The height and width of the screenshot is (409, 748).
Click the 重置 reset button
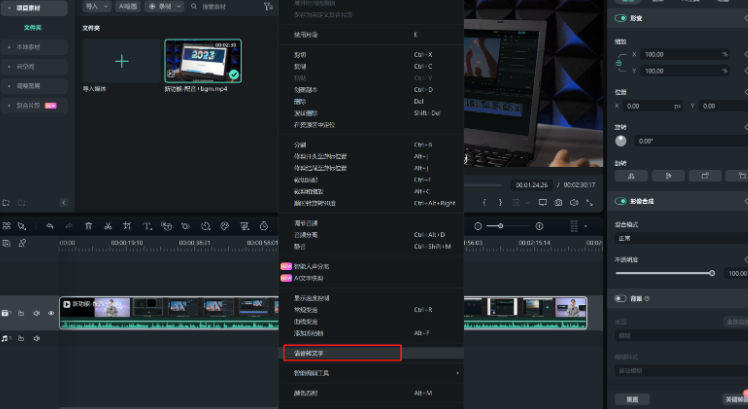coord(632,398)
